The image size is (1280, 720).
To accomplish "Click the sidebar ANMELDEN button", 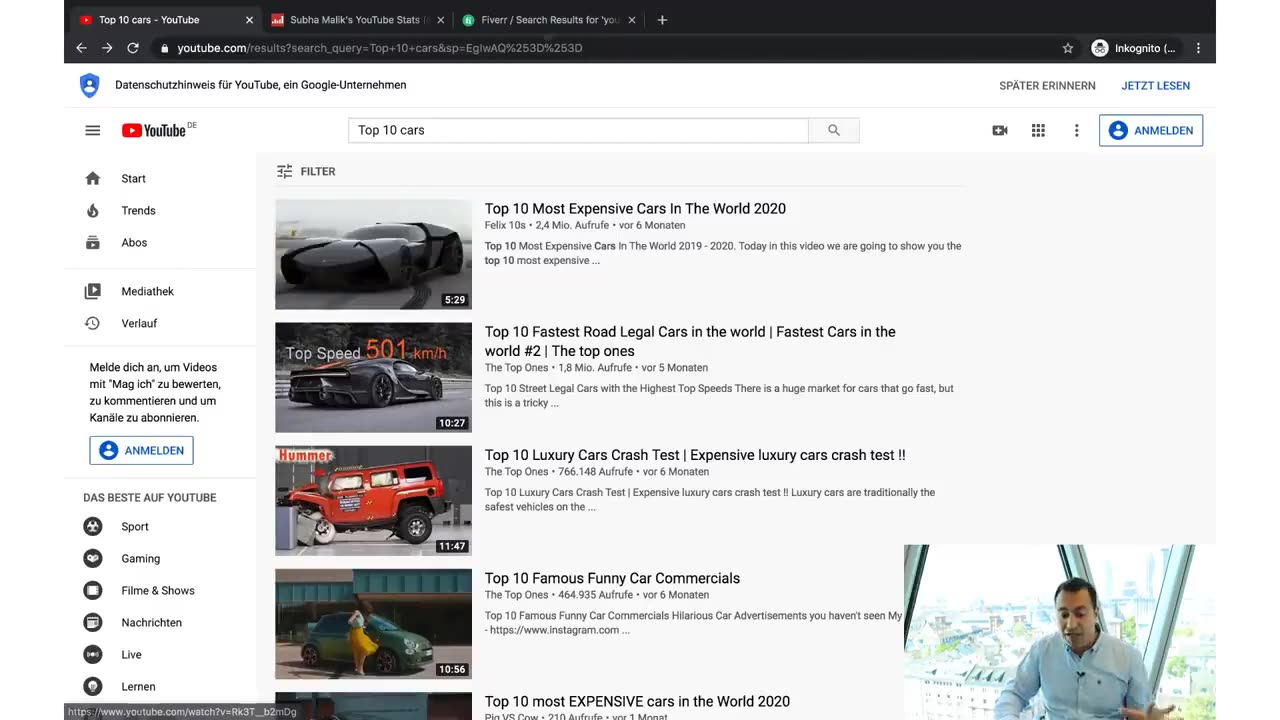I will coord(141,450).
